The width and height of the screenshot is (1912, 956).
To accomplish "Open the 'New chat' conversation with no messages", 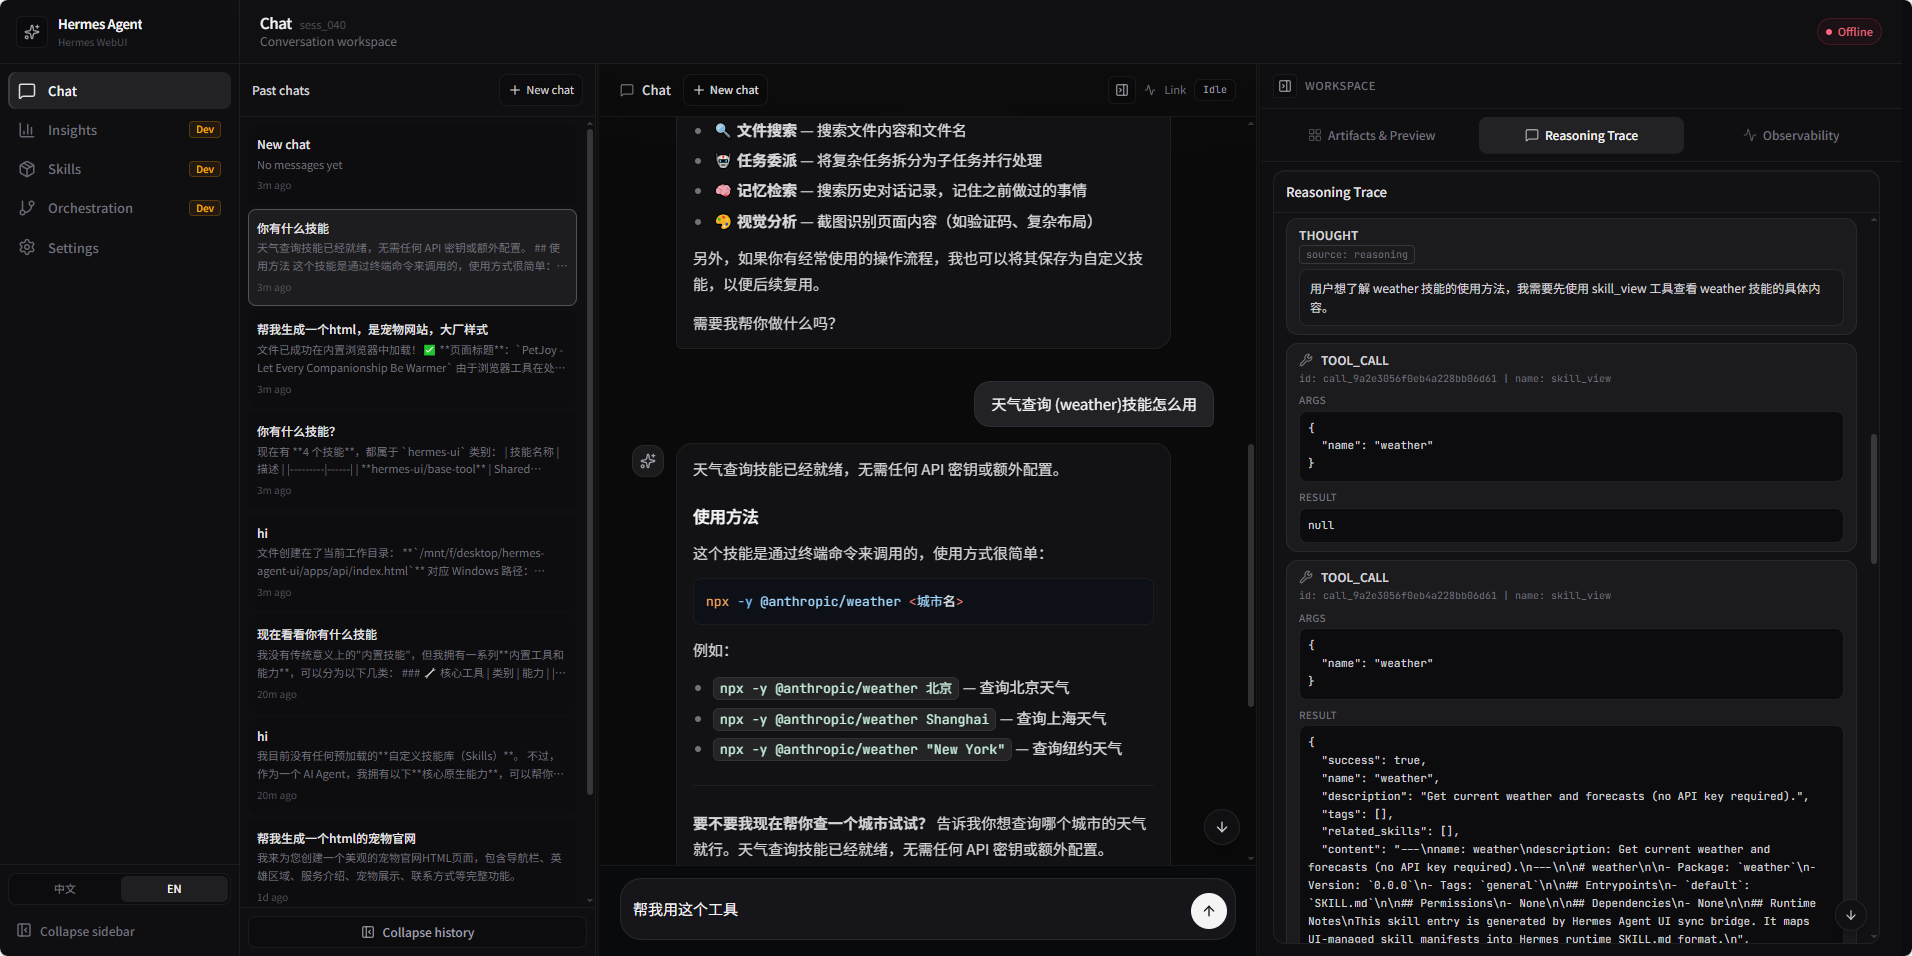I will pyautogui.click(x=412, y=165).
